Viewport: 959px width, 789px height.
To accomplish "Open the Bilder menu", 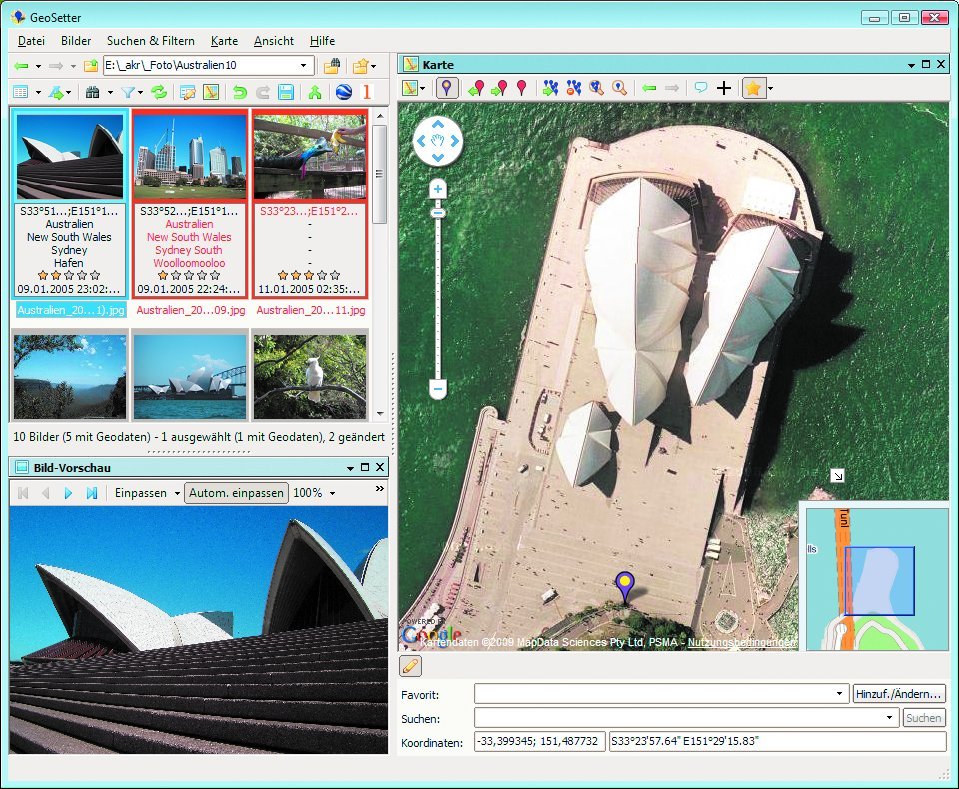I will (76, 41).
